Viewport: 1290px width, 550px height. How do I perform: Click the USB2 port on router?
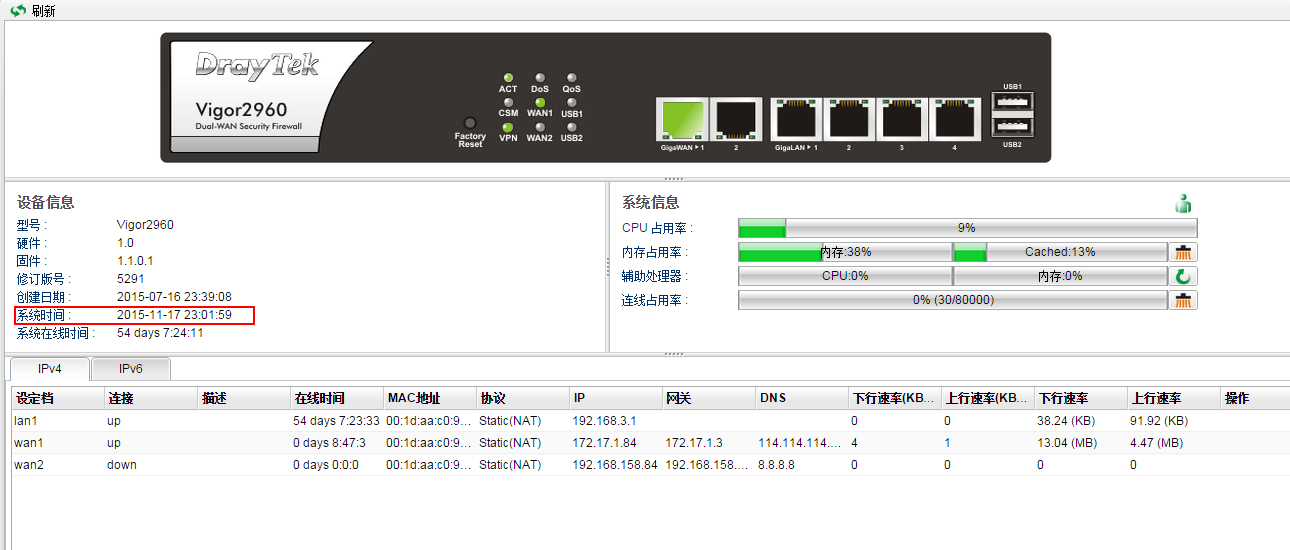[1012, 127]
